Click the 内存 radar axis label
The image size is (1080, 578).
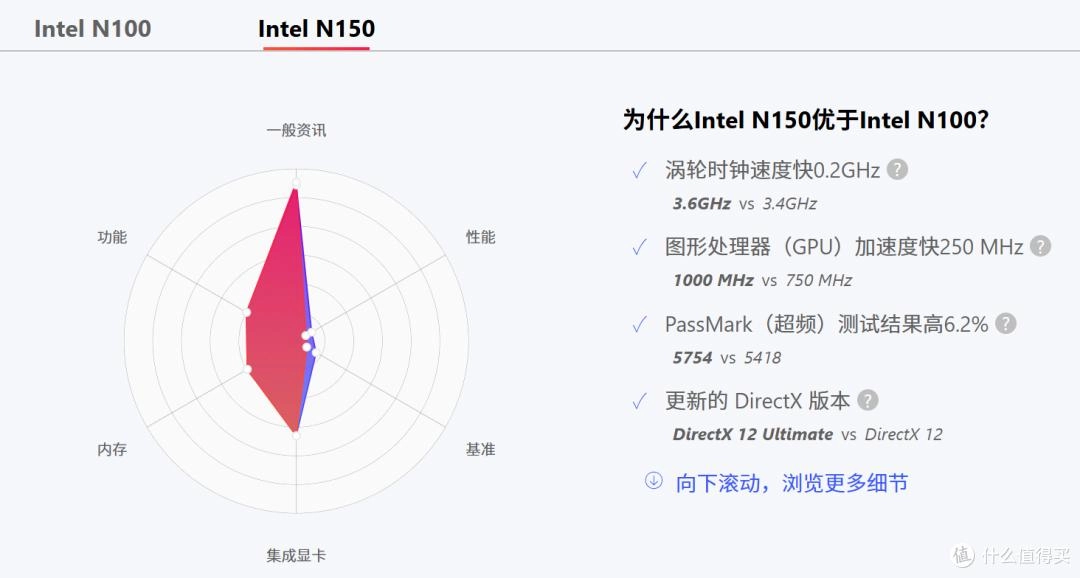click(x=112, y=449)
